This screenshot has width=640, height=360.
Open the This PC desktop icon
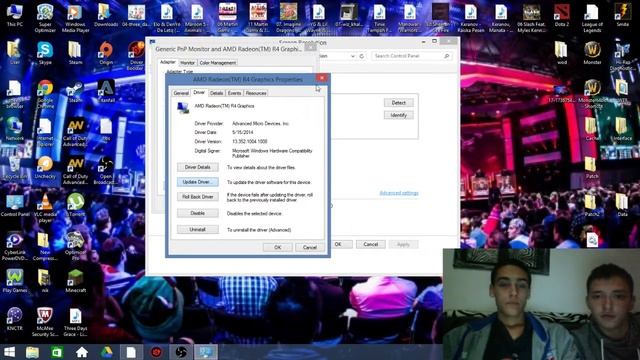click(14, 16)
